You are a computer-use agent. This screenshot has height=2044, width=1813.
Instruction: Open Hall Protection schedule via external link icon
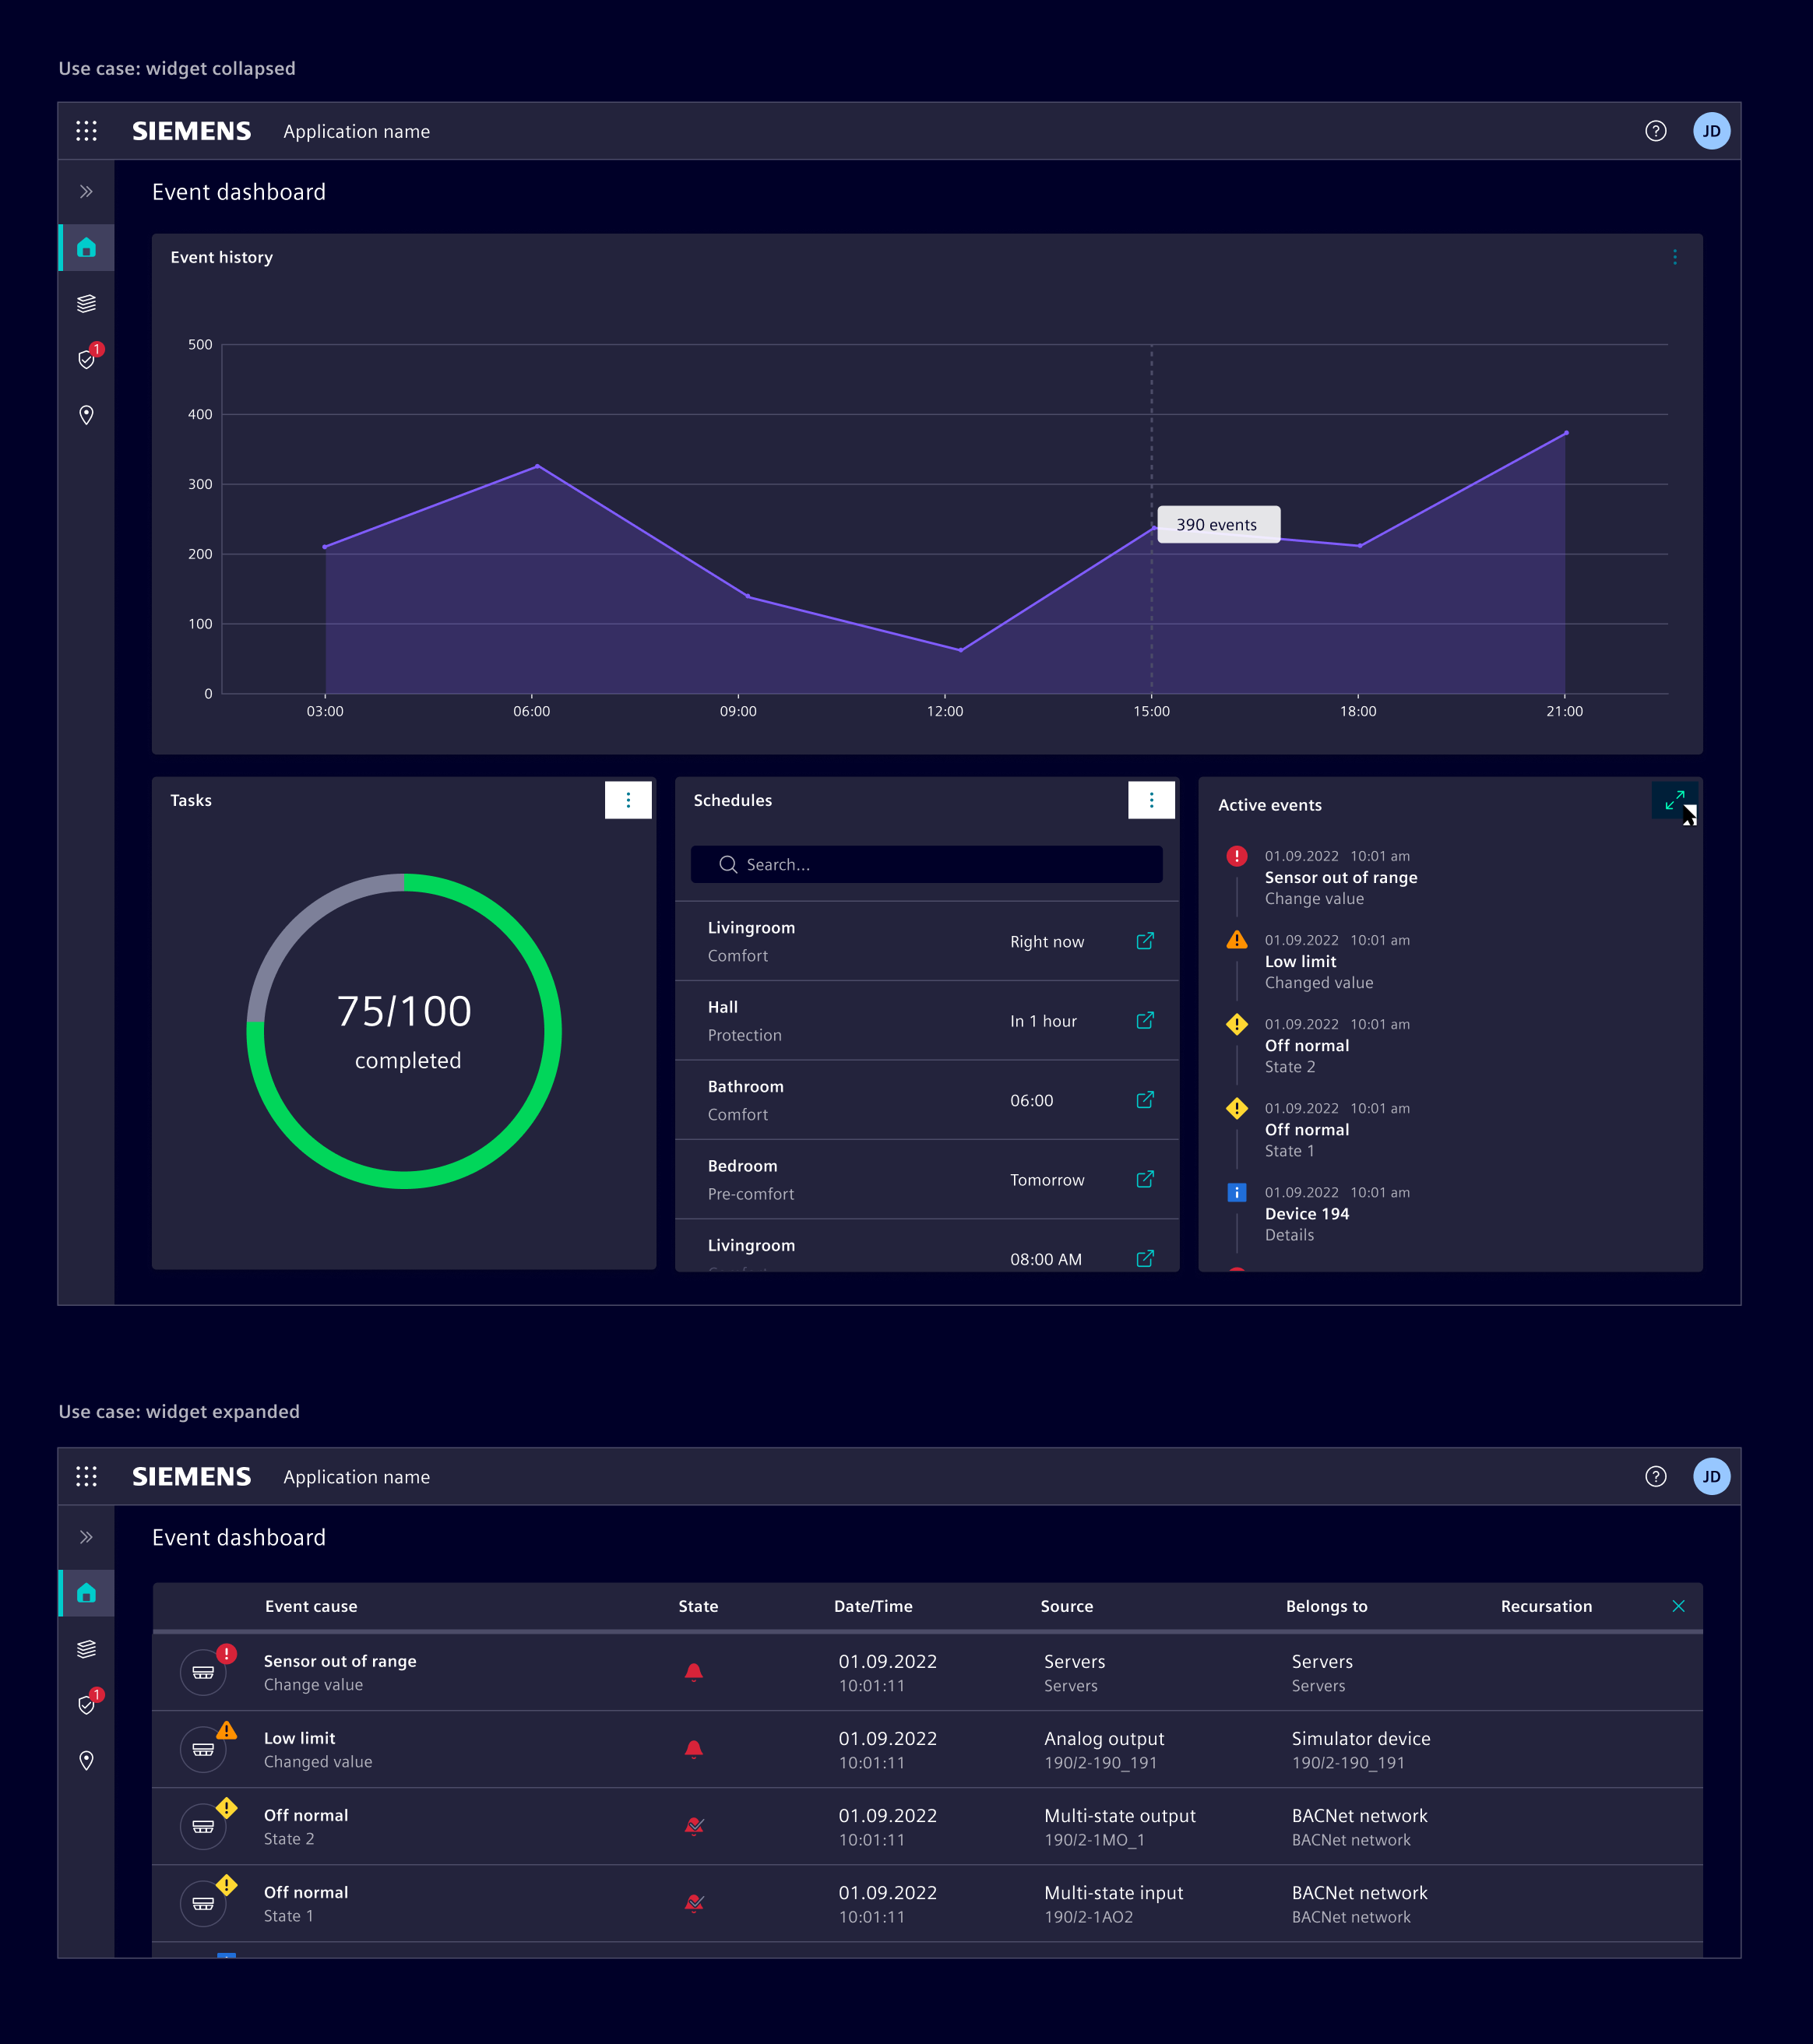point(1146,1021)
